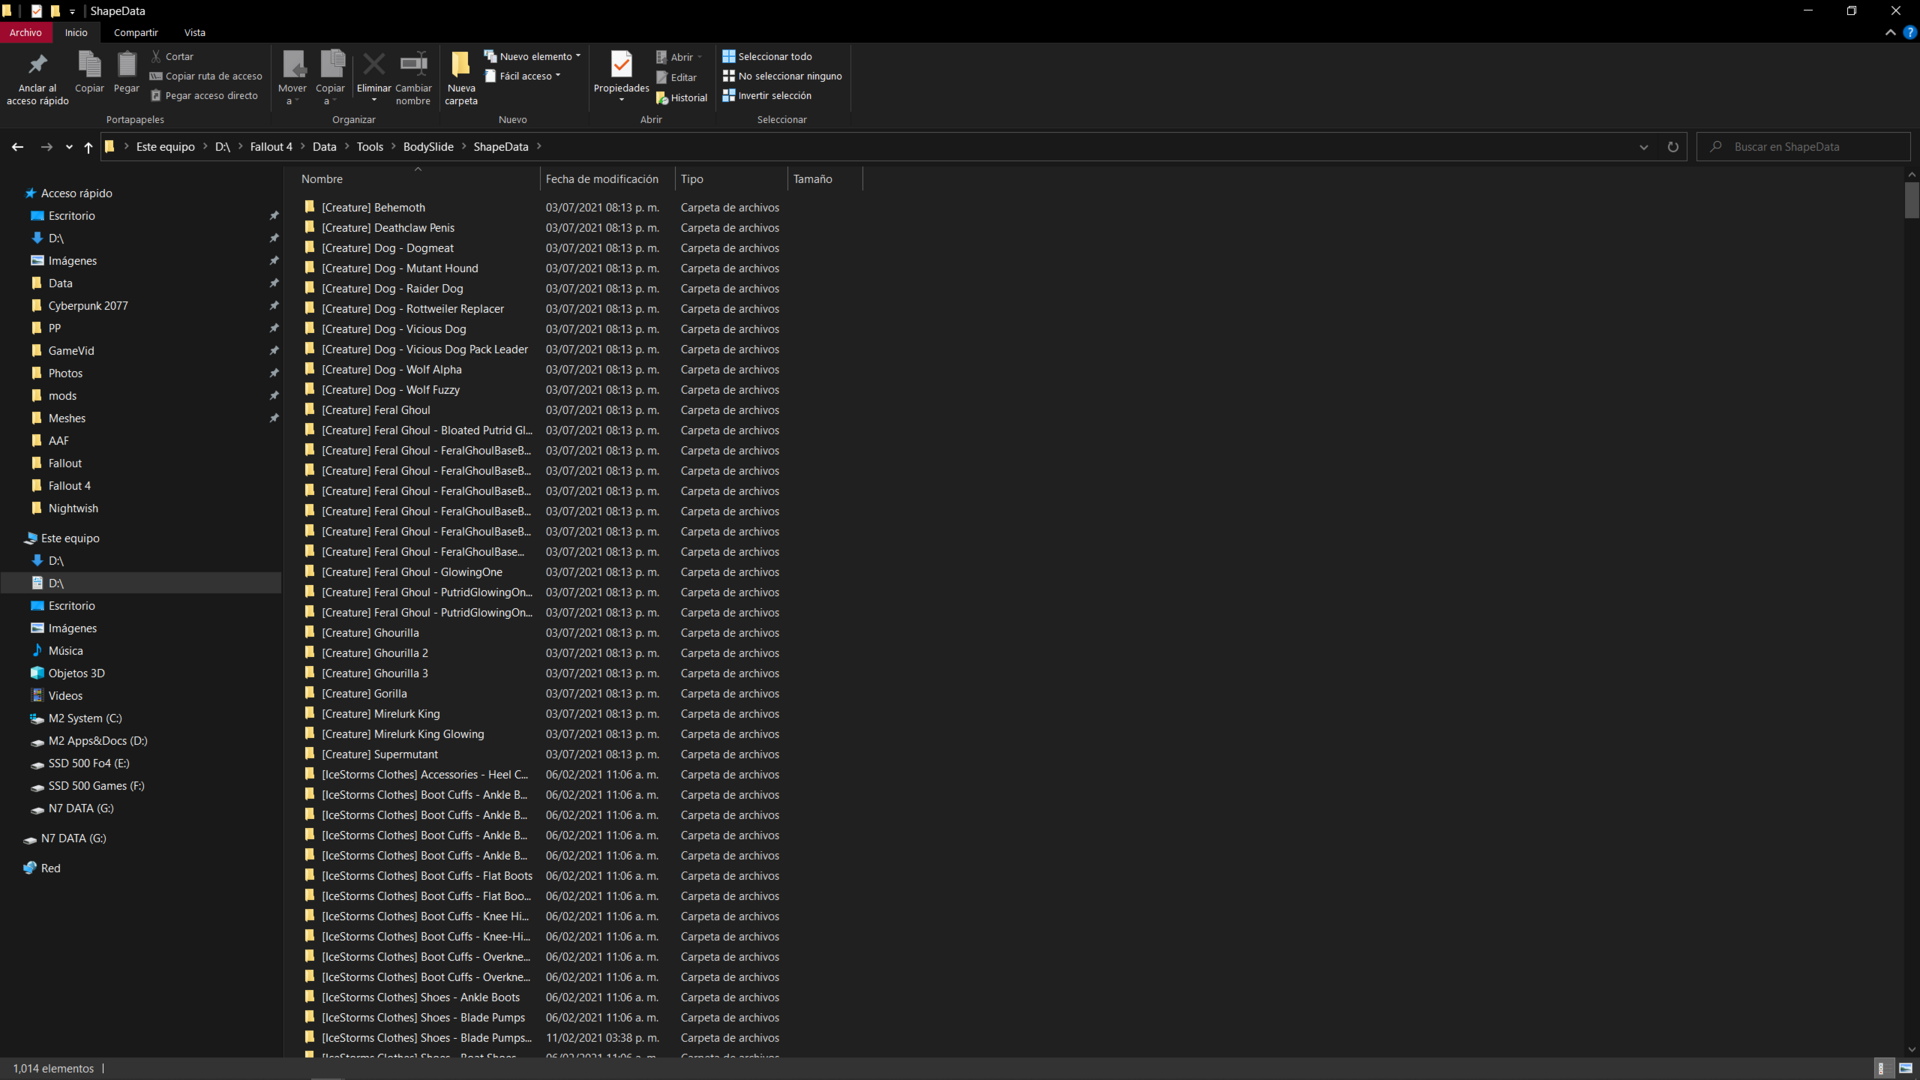The height and width of the screenshot is (1080, 1920).
Task: Click the Editar button in ribbon
Action: [676, 77]
